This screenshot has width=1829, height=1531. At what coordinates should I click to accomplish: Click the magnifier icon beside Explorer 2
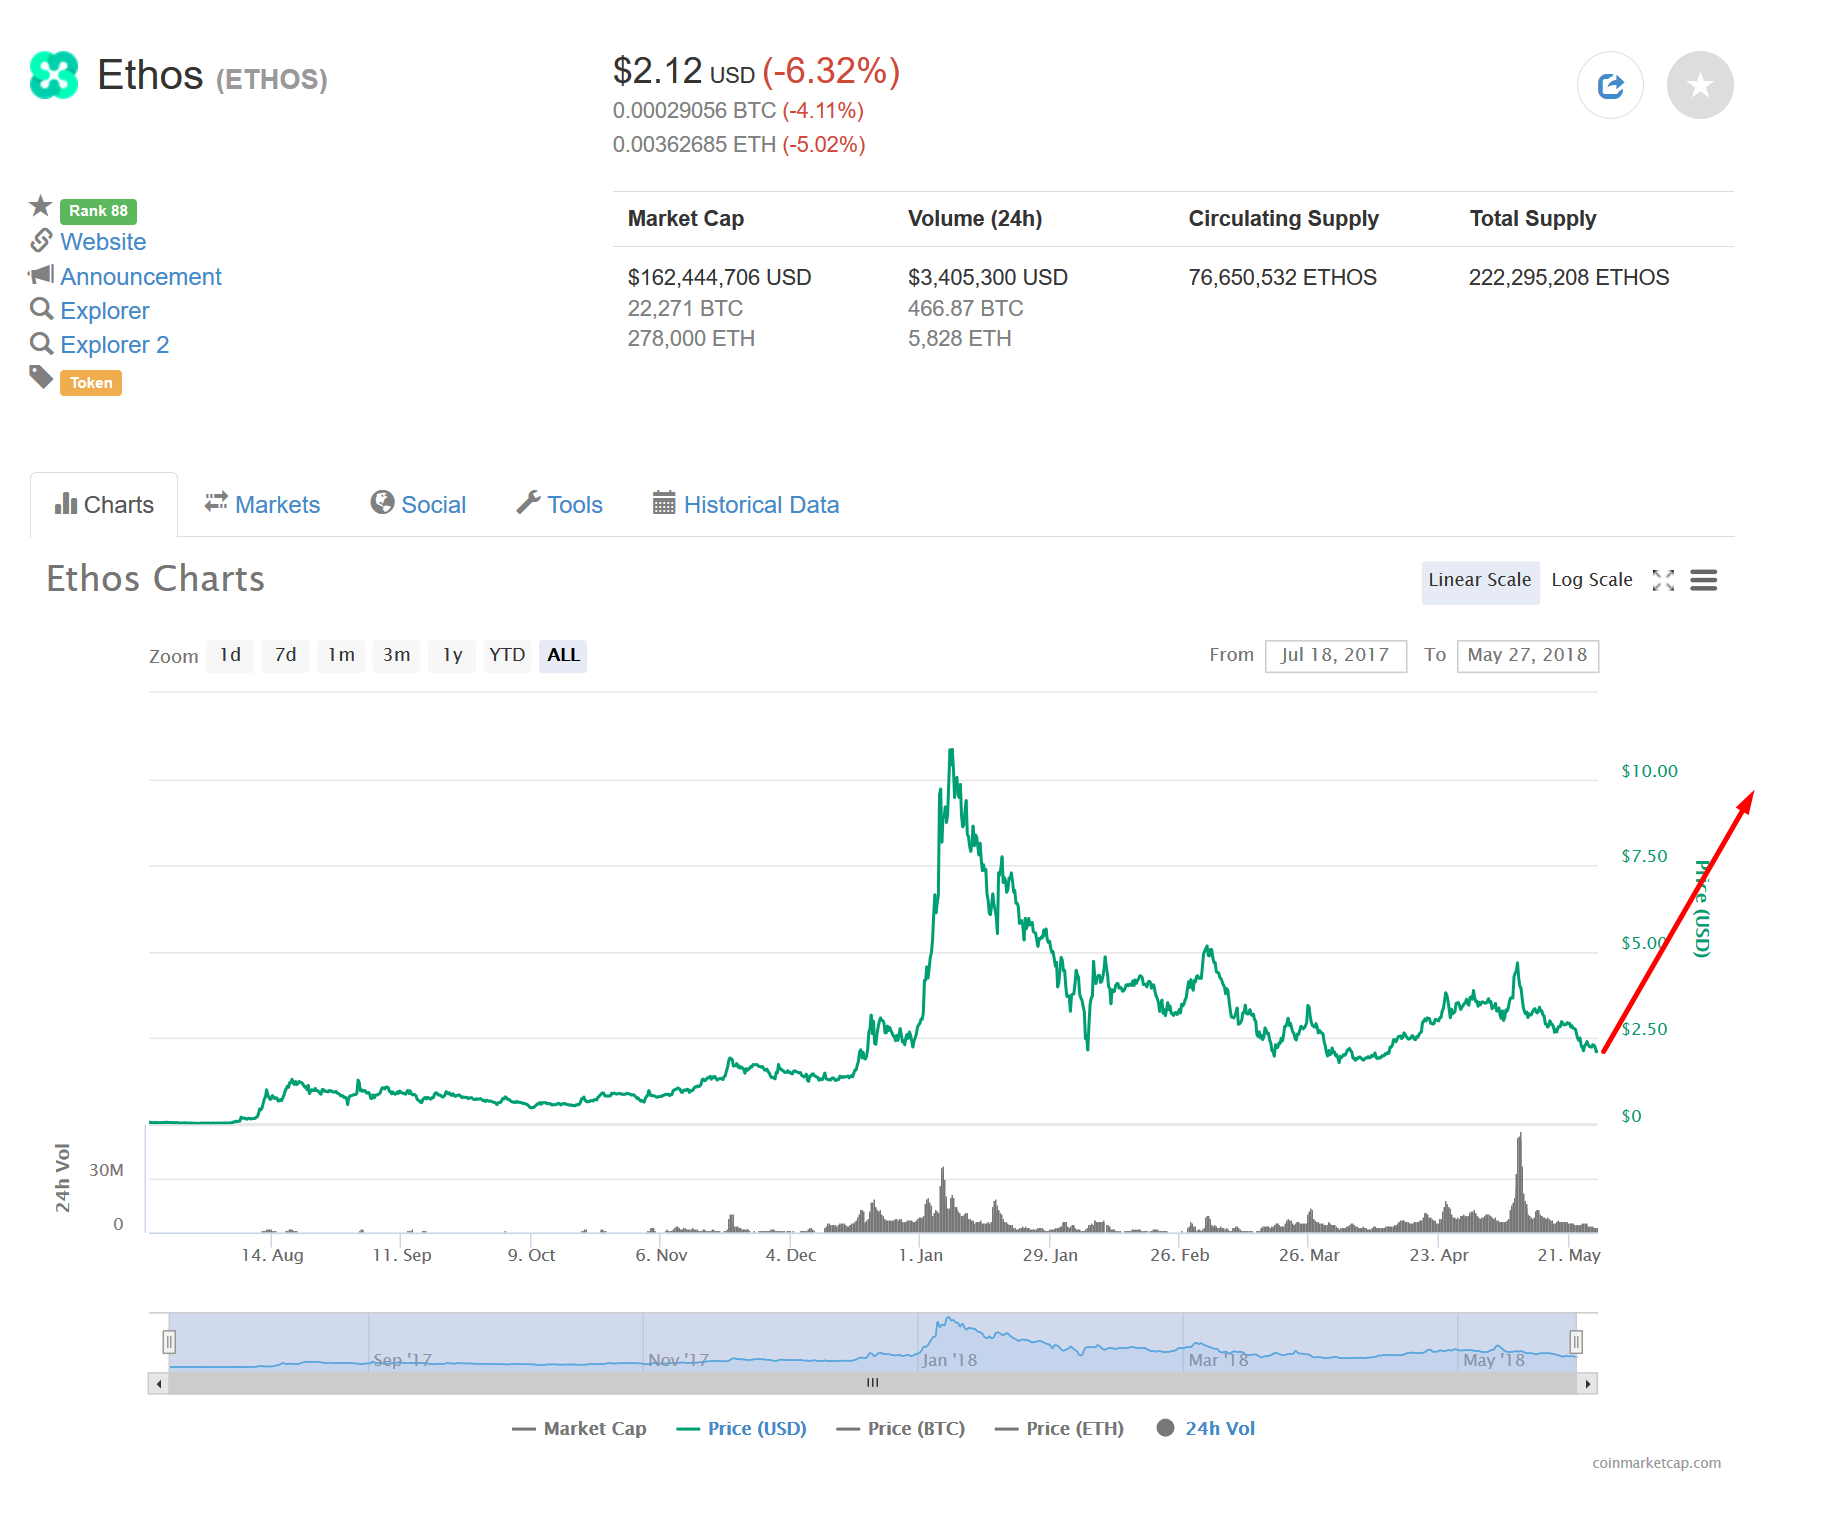[x=41, y=343]
